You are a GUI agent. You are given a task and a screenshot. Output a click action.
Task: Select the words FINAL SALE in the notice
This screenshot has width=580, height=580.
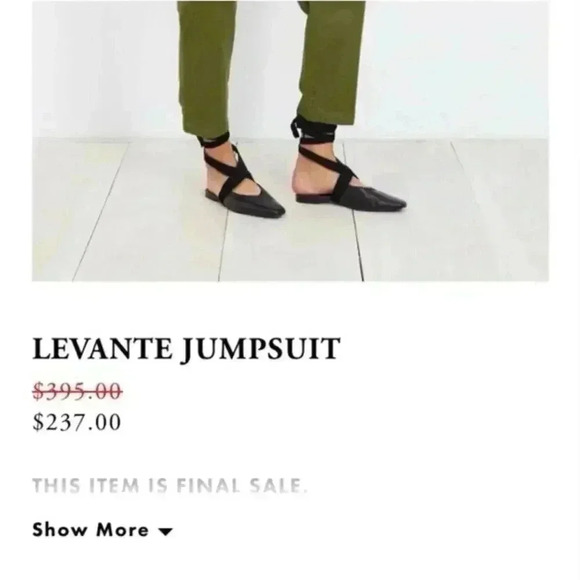[242, 485]
